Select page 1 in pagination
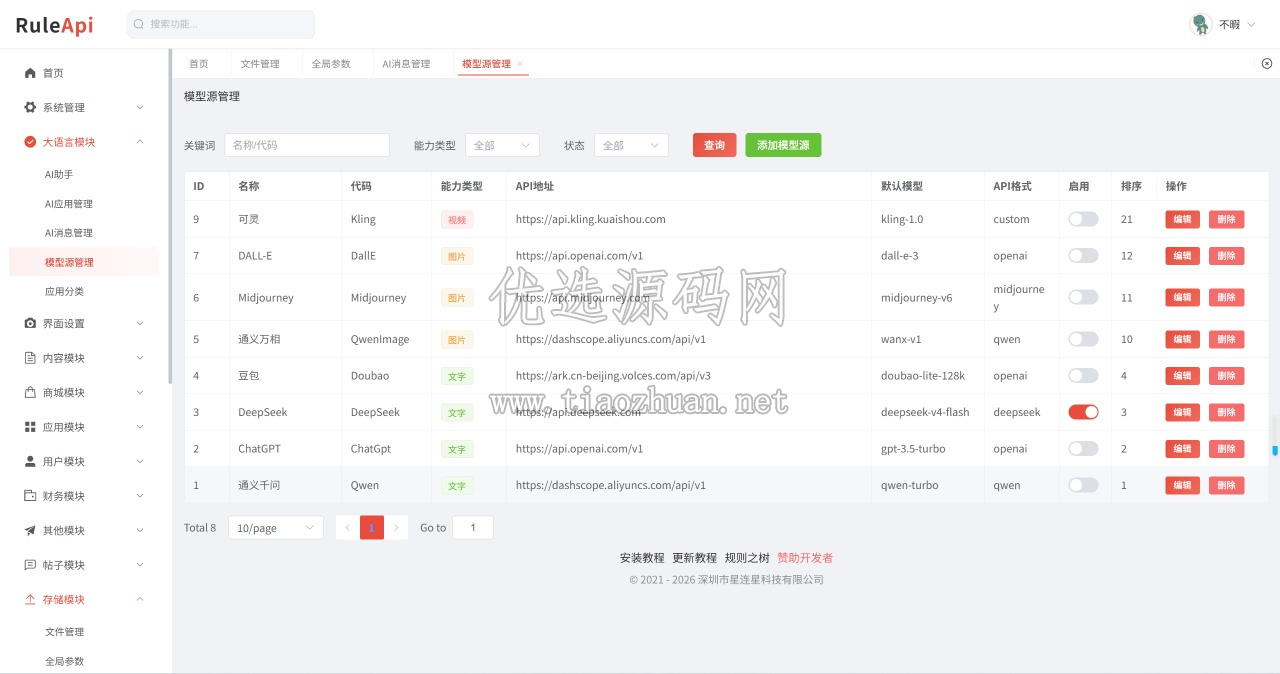1280x674 pixels. click(x=372, y=527)
